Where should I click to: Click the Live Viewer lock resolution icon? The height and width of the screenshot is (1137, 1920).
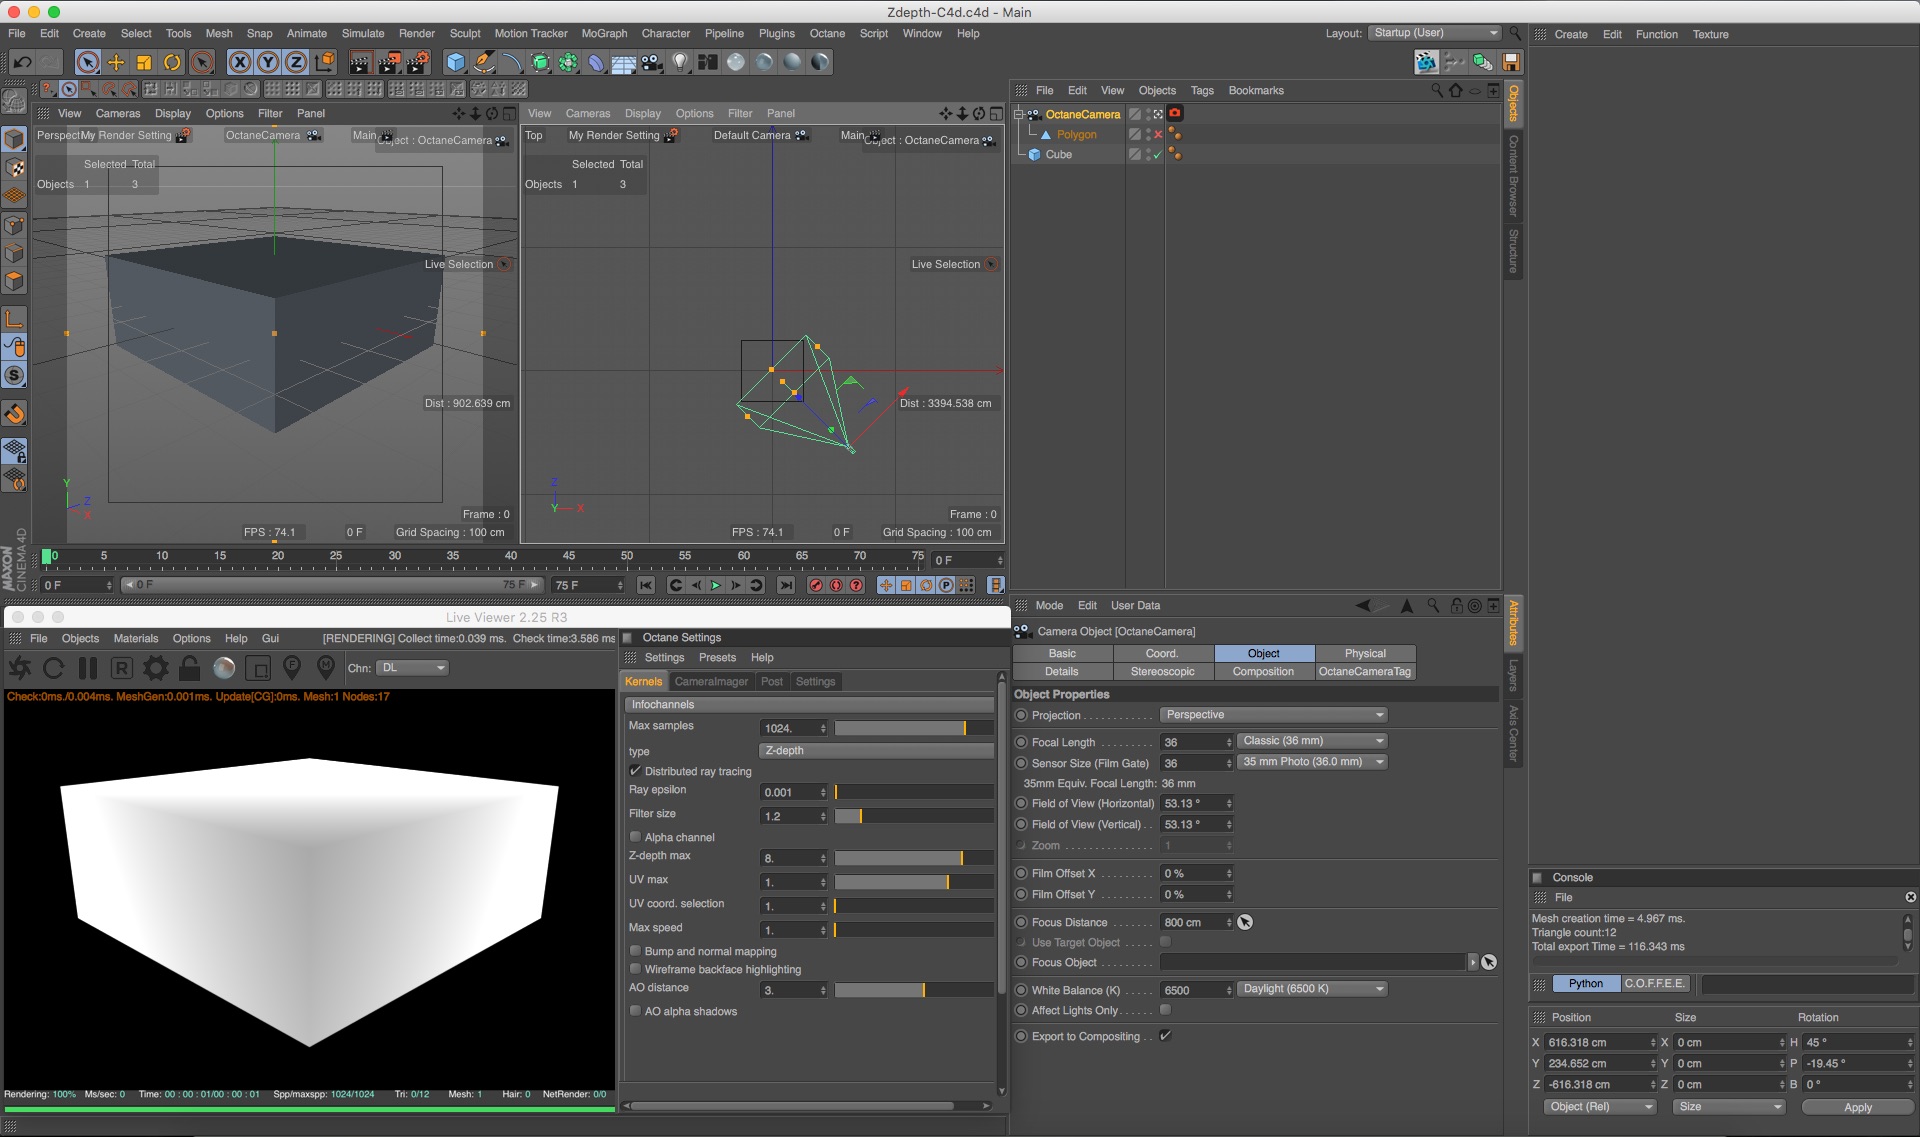[190, 668]
